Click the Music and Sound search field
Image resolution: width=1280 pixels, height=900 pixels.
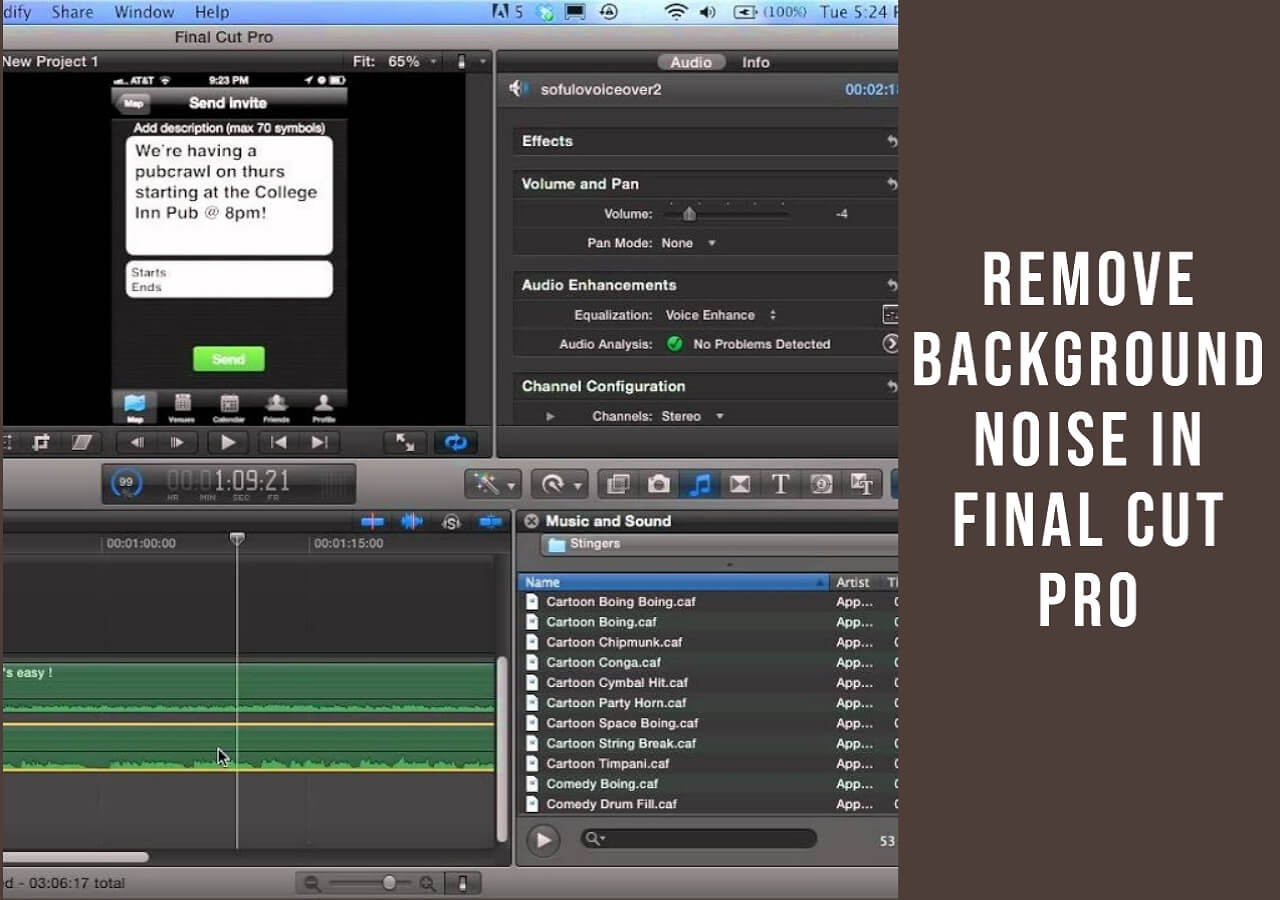click(x=700, y=839)
